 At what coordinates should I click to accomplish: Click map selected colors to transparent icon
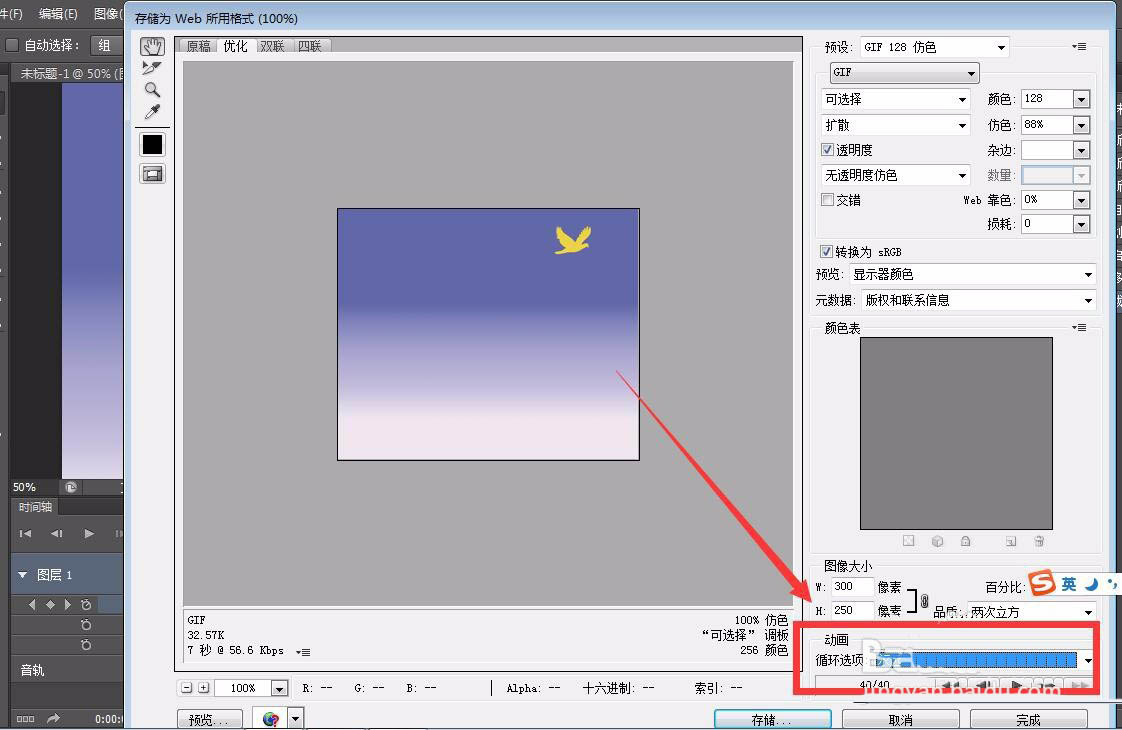point(909,541)
